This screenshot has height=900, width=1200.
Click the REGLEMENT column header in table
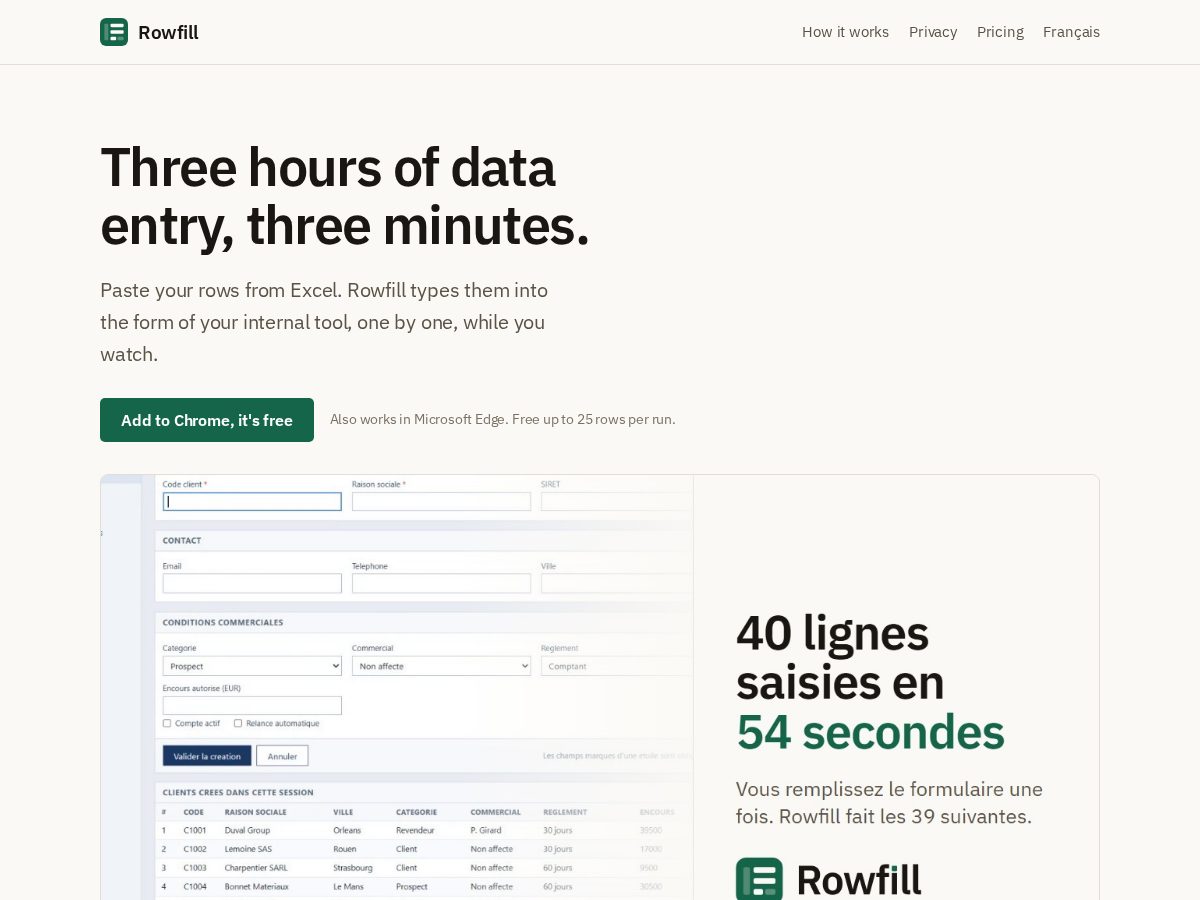565,812
